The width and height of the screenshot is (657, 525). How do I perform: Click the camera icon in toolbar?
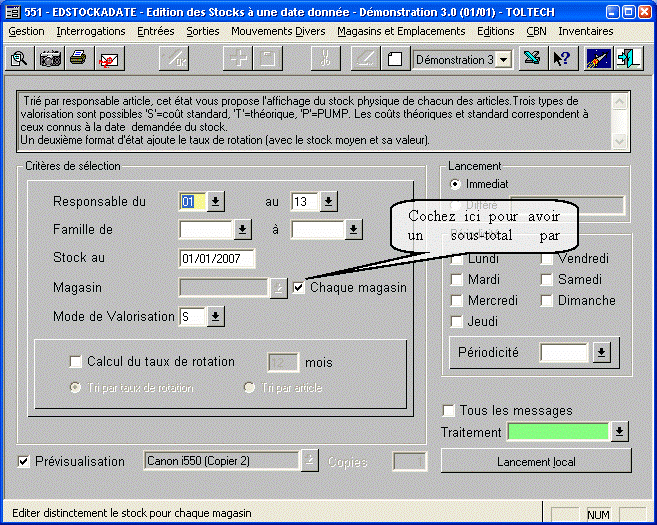point(49,59)
